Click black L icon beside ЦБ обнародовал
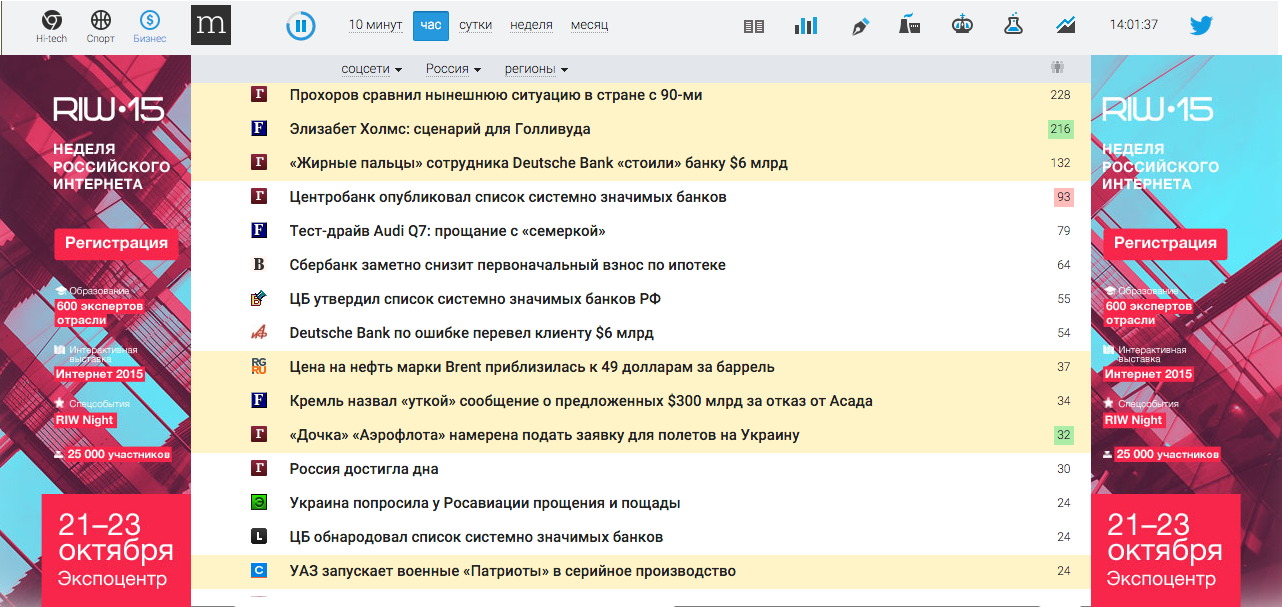The width and height of the screenshot is (1282, 607). click(259, 537)
